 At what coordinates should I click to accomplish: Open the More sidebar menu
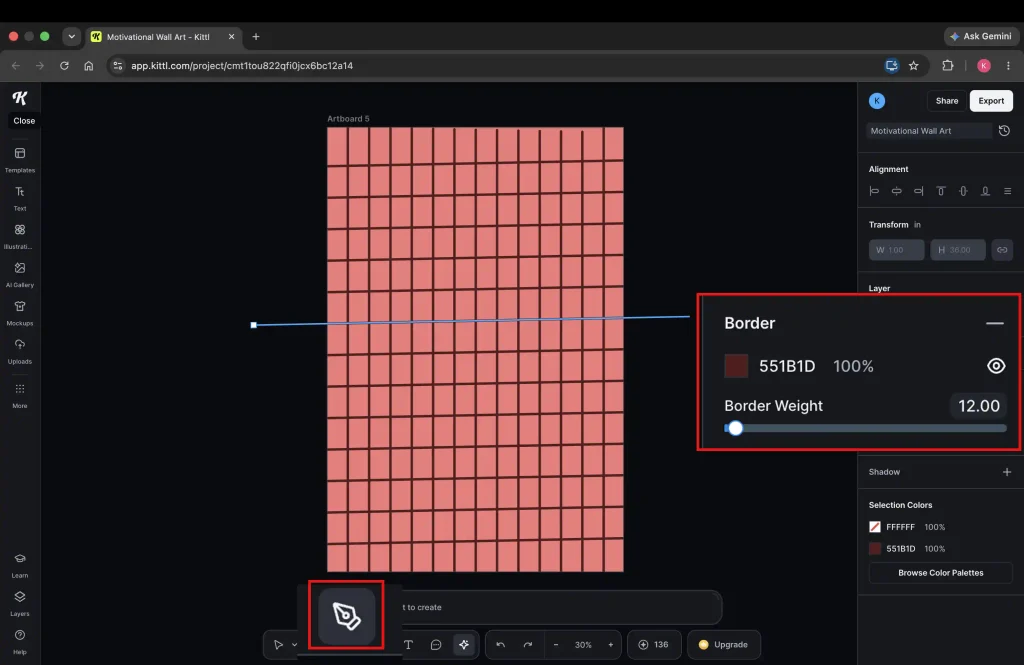(x=20, y=395)
